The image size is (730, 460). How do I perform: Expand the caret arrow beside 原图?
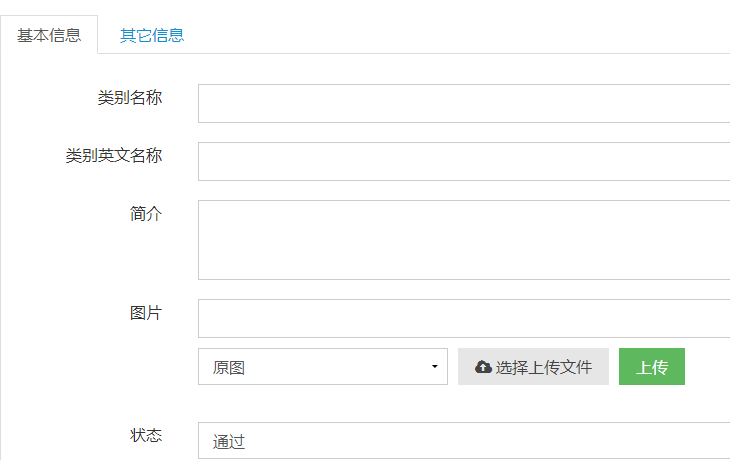pos(434,366)
